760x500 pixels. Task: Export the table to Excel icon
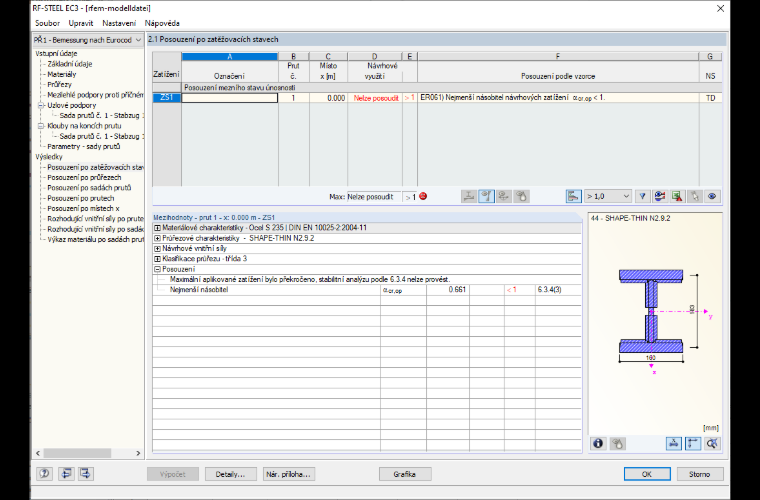(x=677, y=196)
